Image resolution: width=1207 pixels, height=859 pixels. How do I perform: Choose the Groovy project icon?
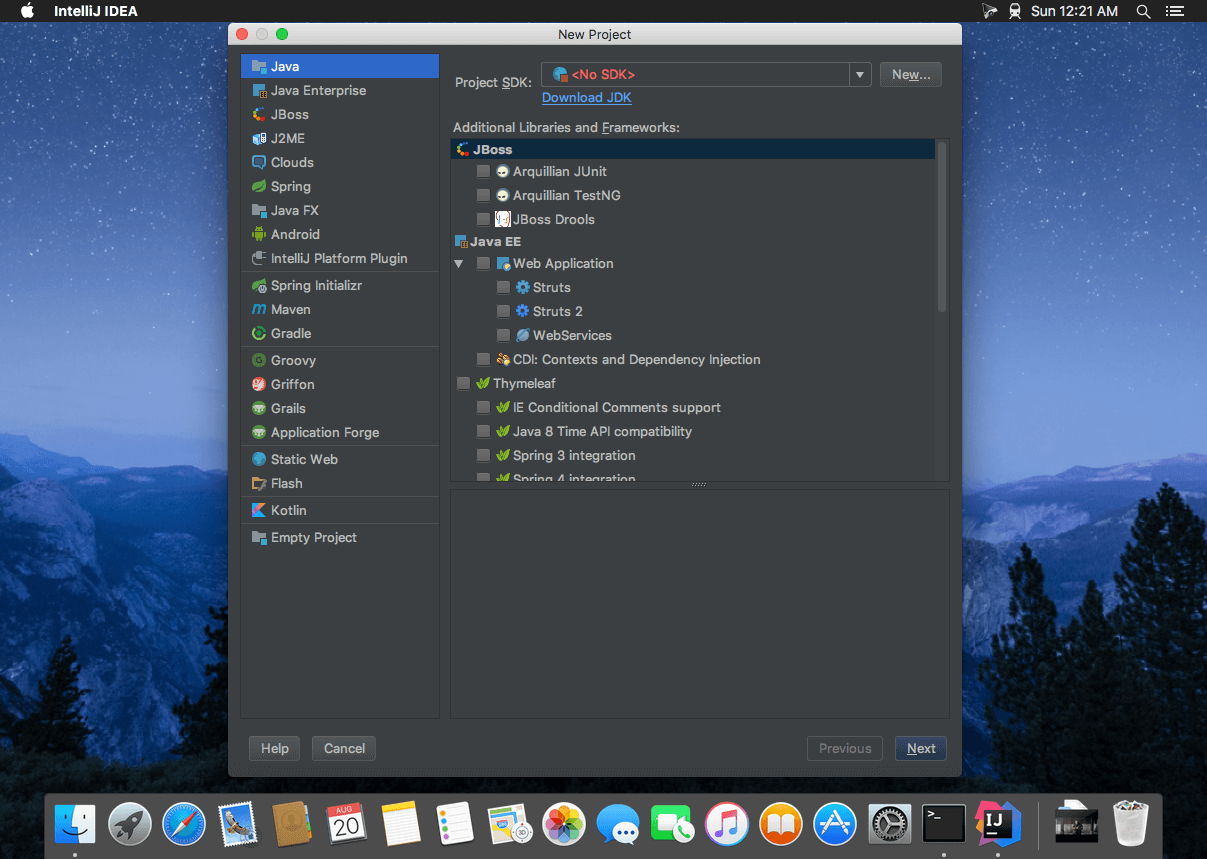click(259, 360)
